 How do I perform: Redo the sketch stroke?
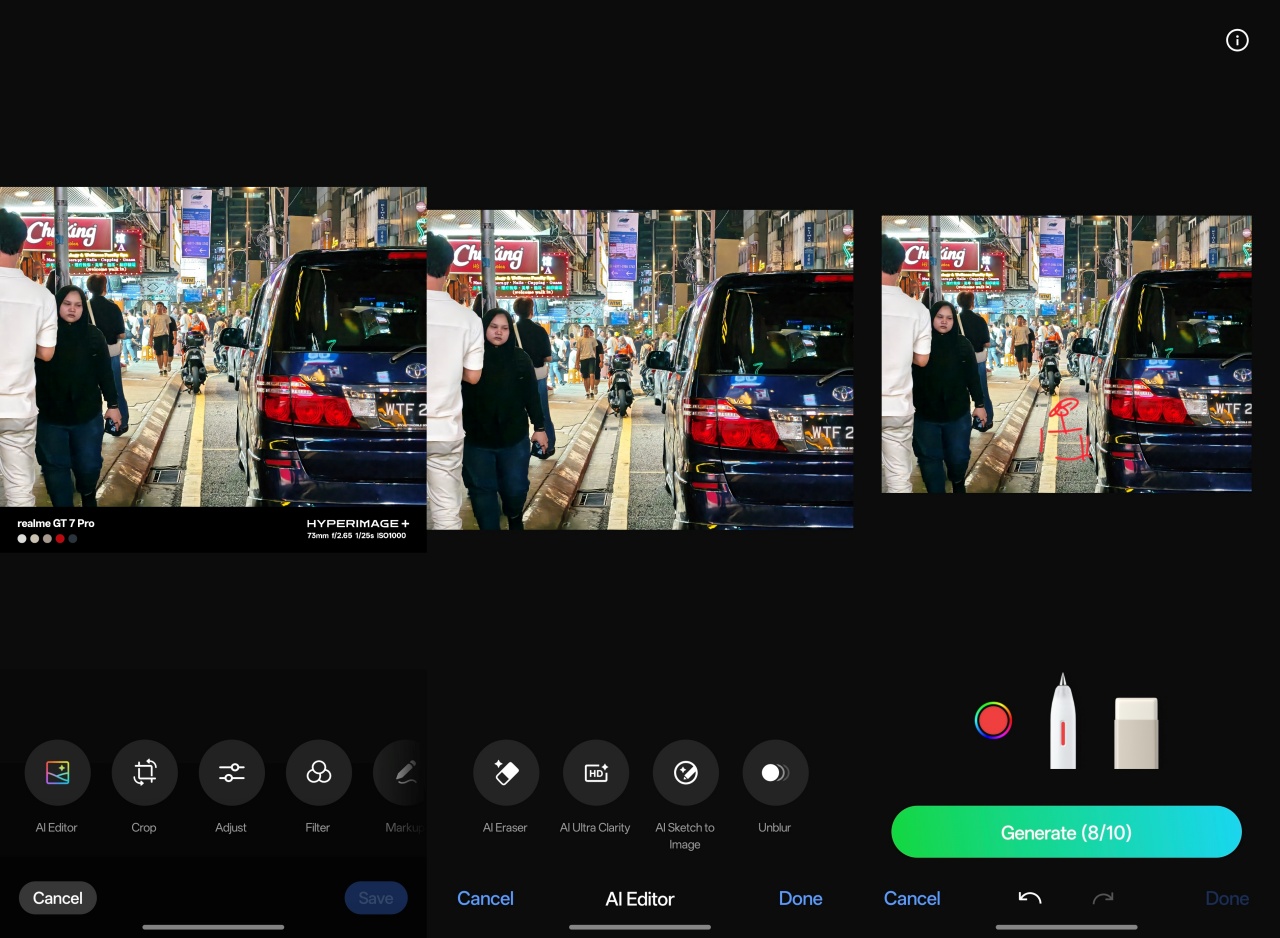[x=1103, y=898]
